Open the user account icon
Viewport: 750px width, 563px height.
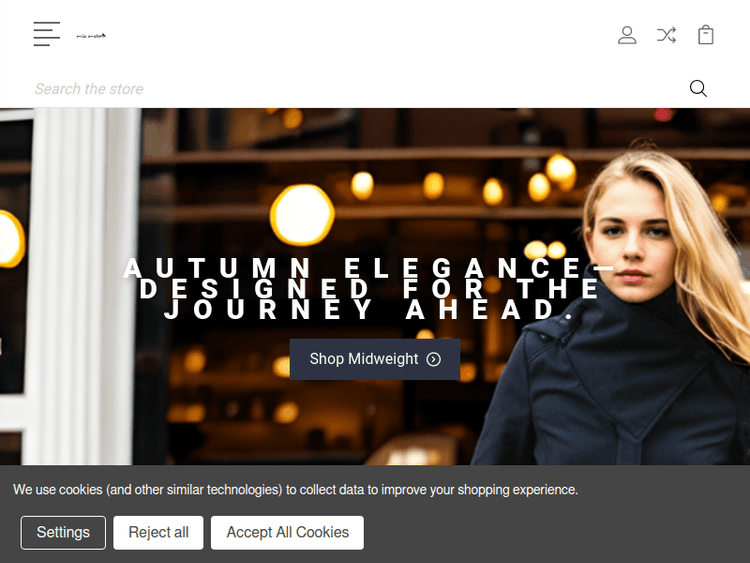click(627, 35)
